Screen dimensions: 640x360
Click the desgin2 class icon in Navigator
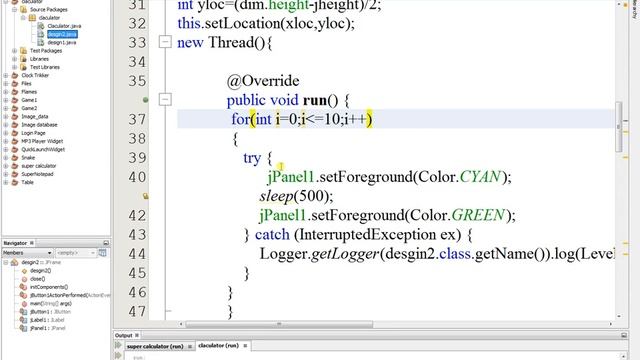[x=15, y=262]
